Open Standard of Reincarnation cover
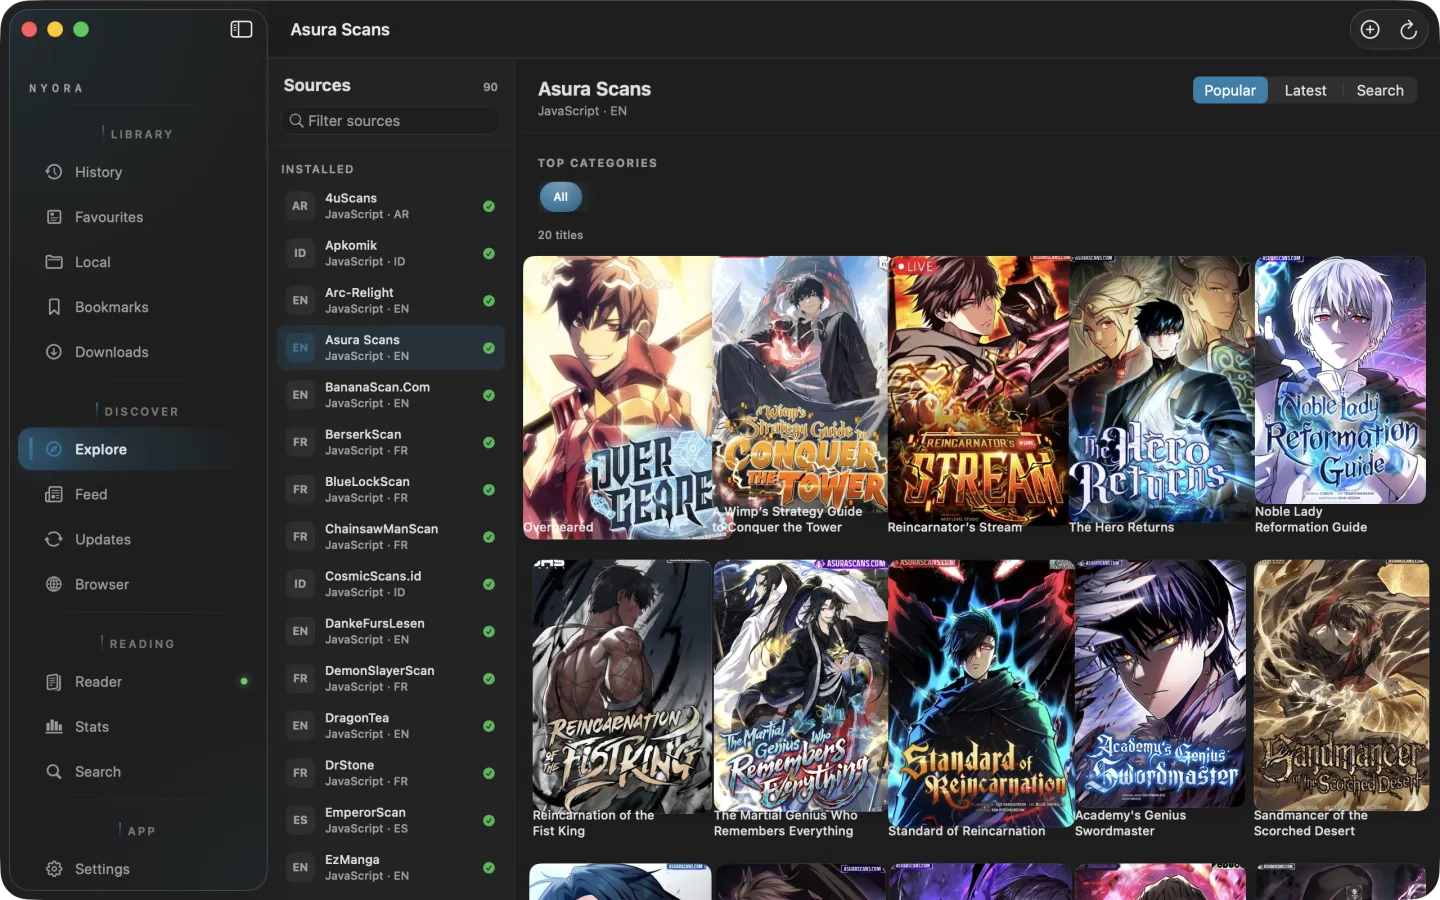This screenshot has width=1440, height=900. [x=981, y=692]
